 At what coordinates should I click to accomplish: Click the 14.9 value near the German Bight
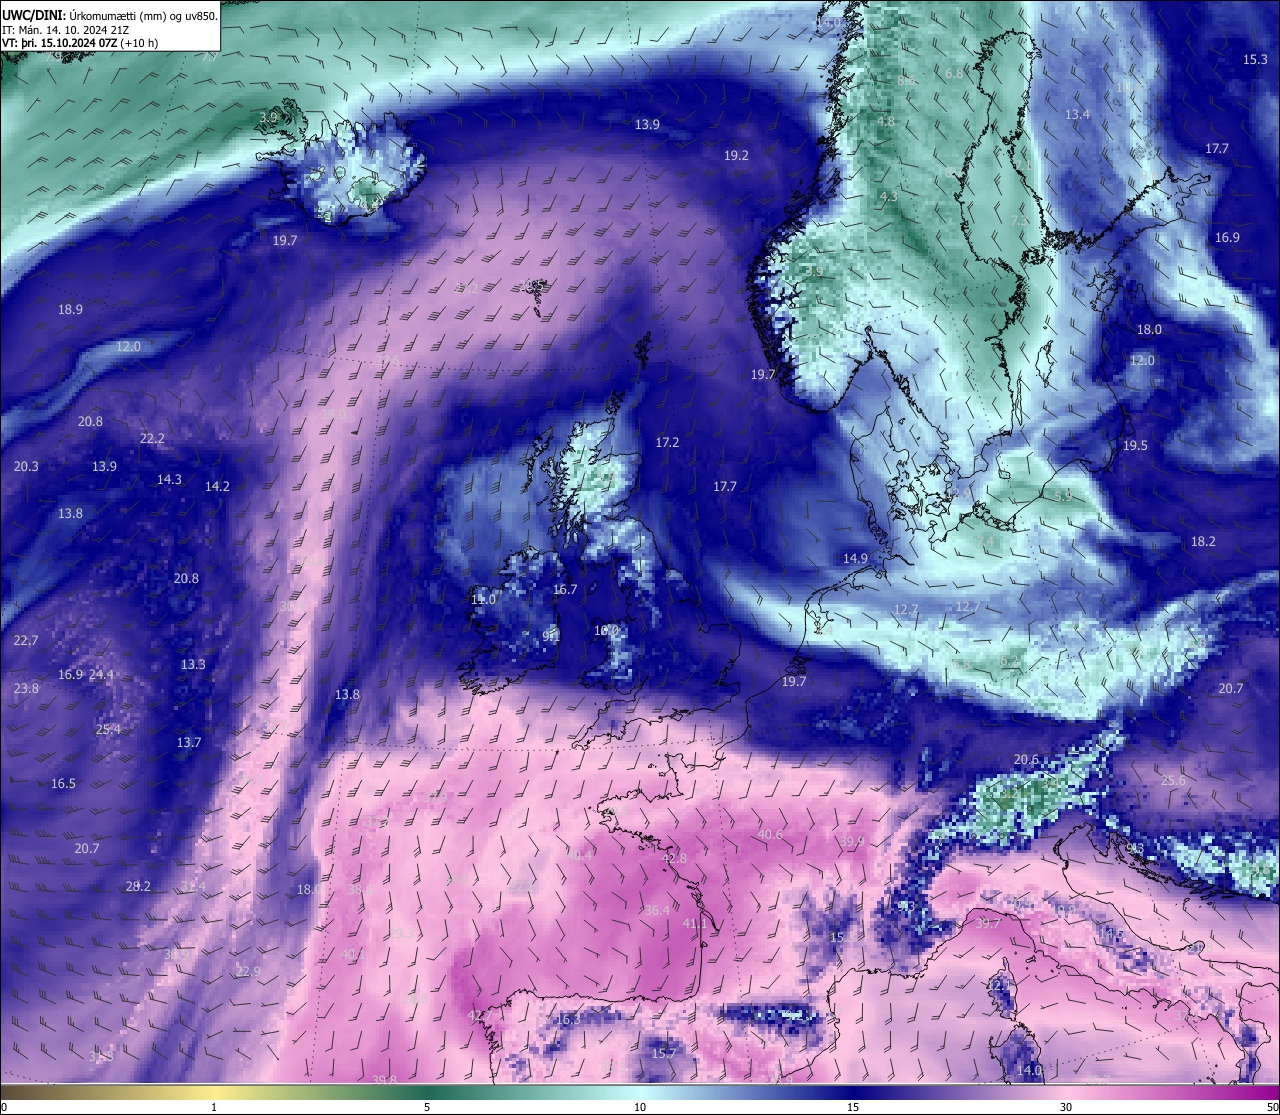855,559
